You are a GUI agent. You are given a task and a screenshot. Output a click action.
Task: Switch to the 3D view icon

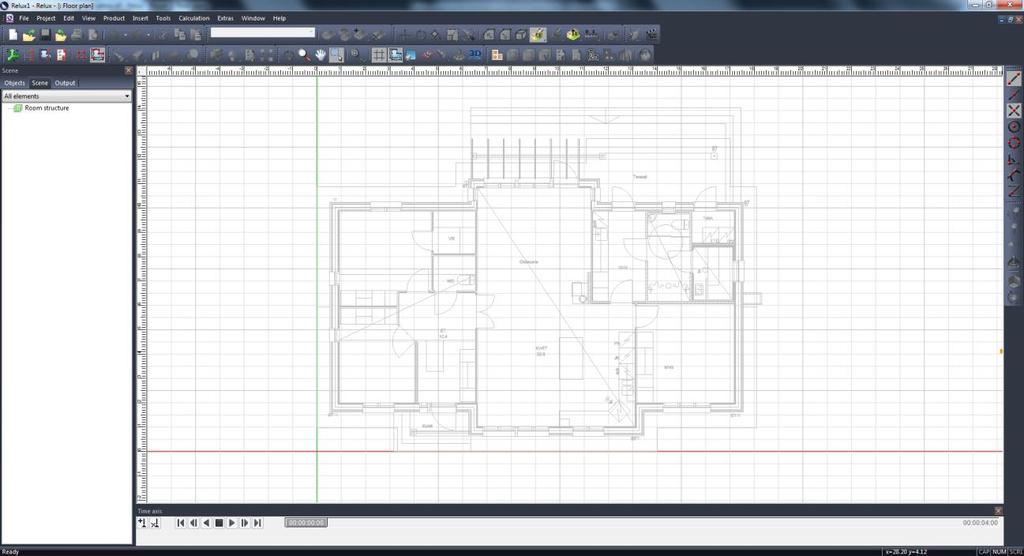click(x=475, y=55)
